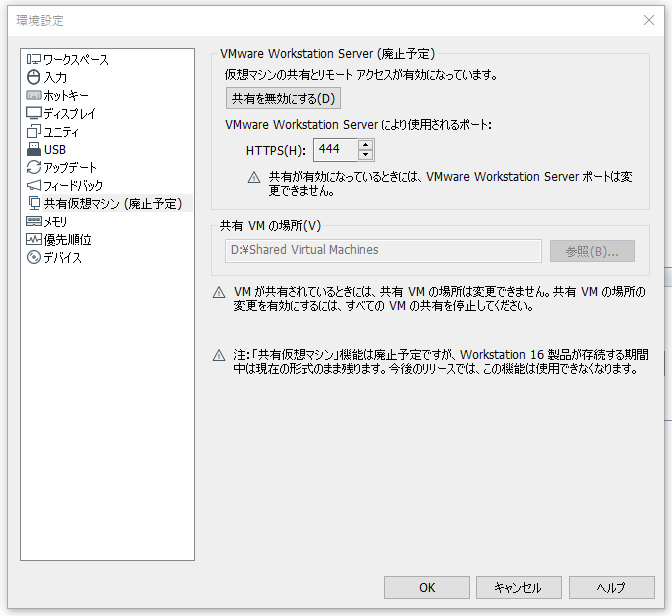This screenshot has height=616, width=672.
Task: Click the 共有仮想マシン icon in sidebar
Action: coord(34,203)
